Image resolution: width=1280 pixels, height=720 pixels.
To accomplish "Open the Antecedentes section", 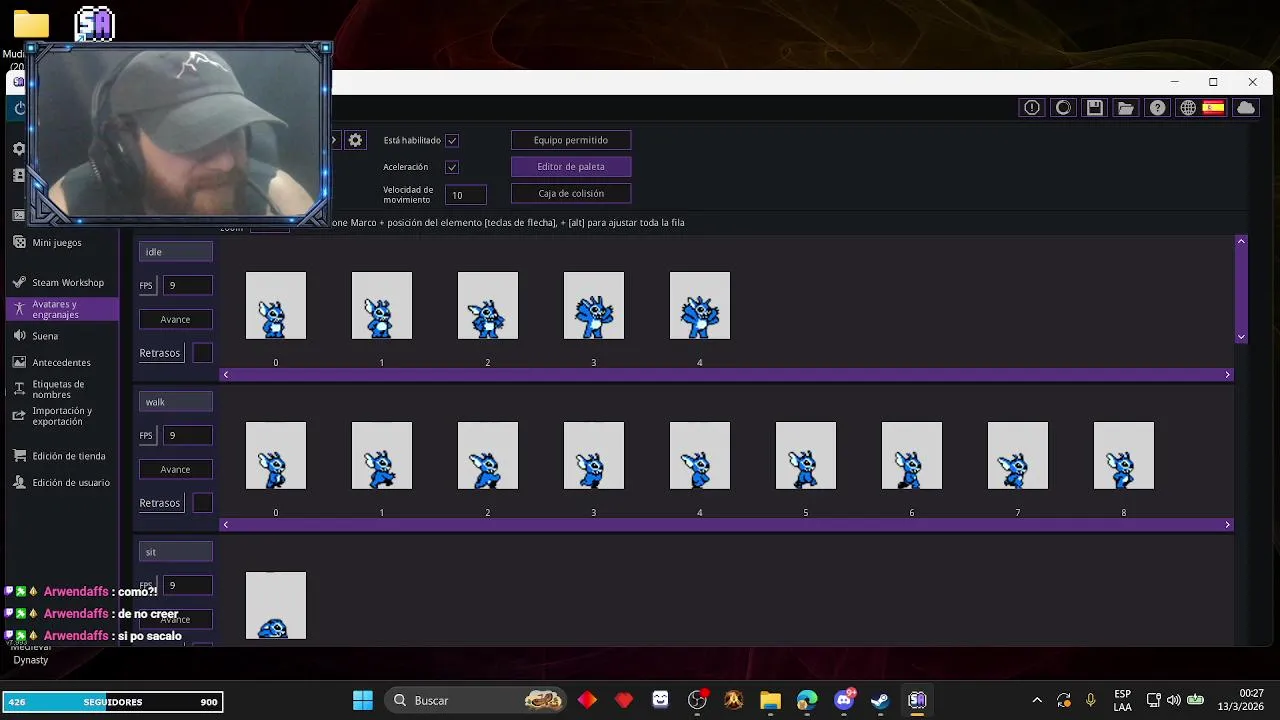I will (61, 362).
